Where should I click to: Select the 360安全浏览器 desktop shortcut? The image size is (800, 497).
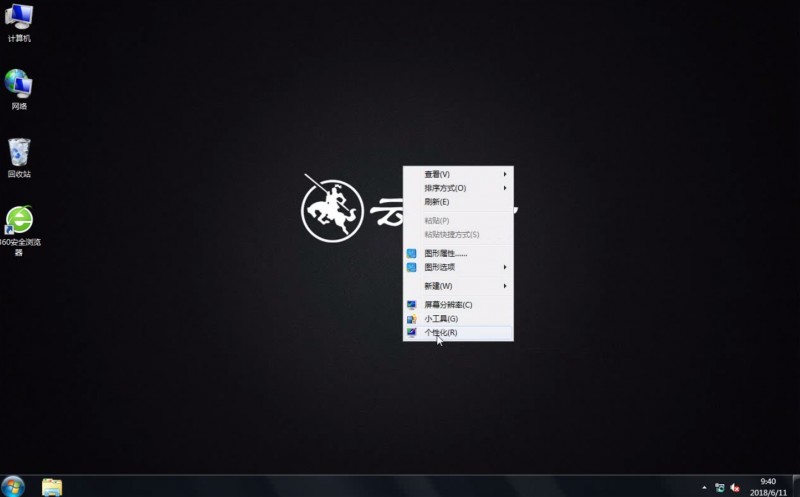click(x=19, y=231)
